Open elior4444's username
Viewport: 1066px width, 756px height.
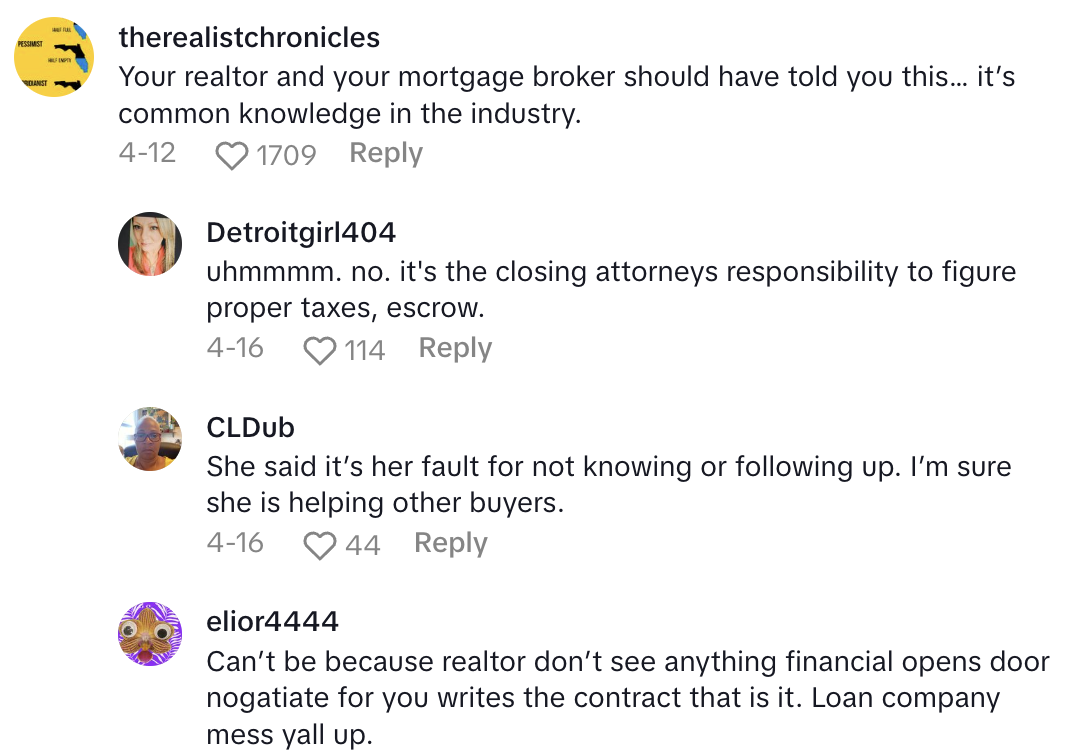(271, 621)
